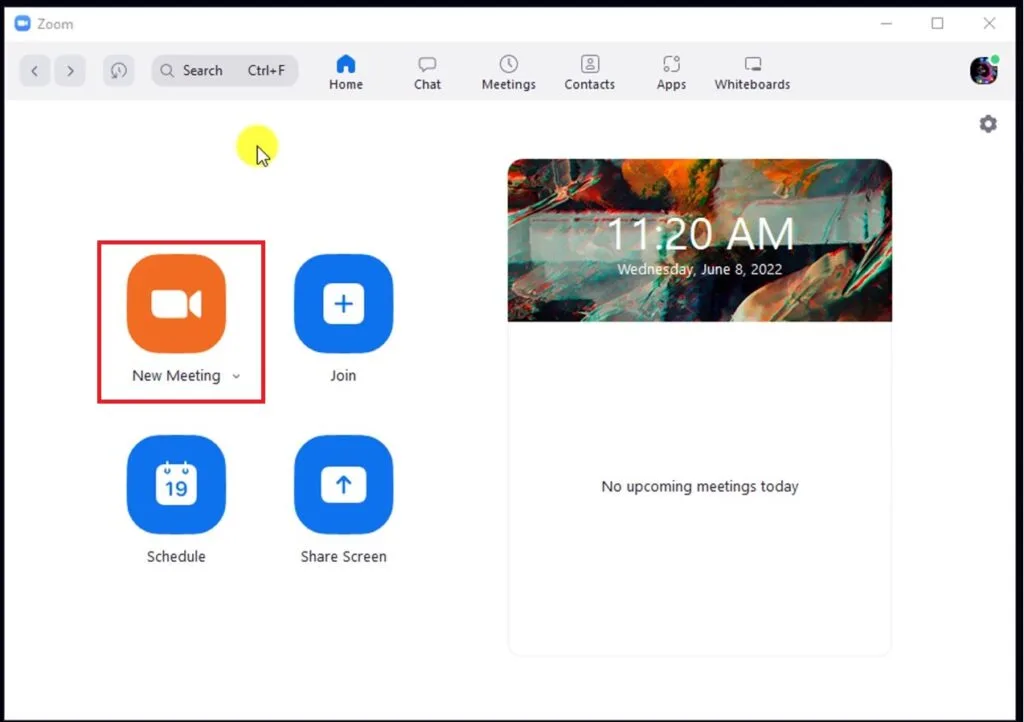Select the Home tab
Image resolution: width=1024 pixels, height=722 pixels.
[x=346, y=72]
